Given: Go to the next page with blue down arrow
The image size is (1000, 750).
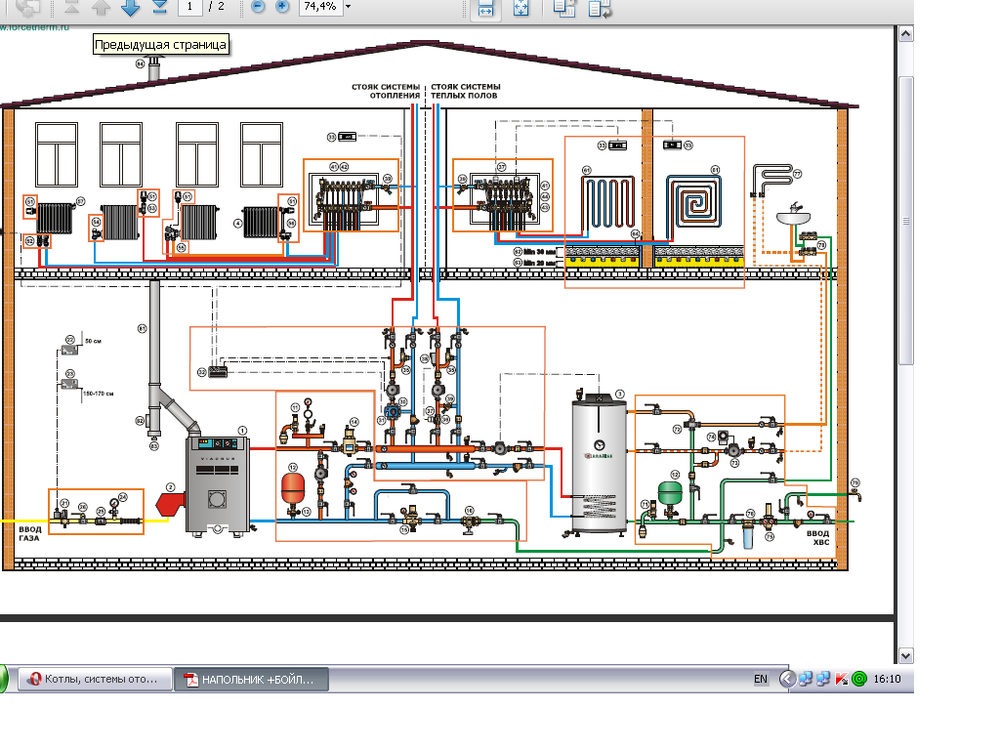Looking at the screenshot, I should [130, 7].
